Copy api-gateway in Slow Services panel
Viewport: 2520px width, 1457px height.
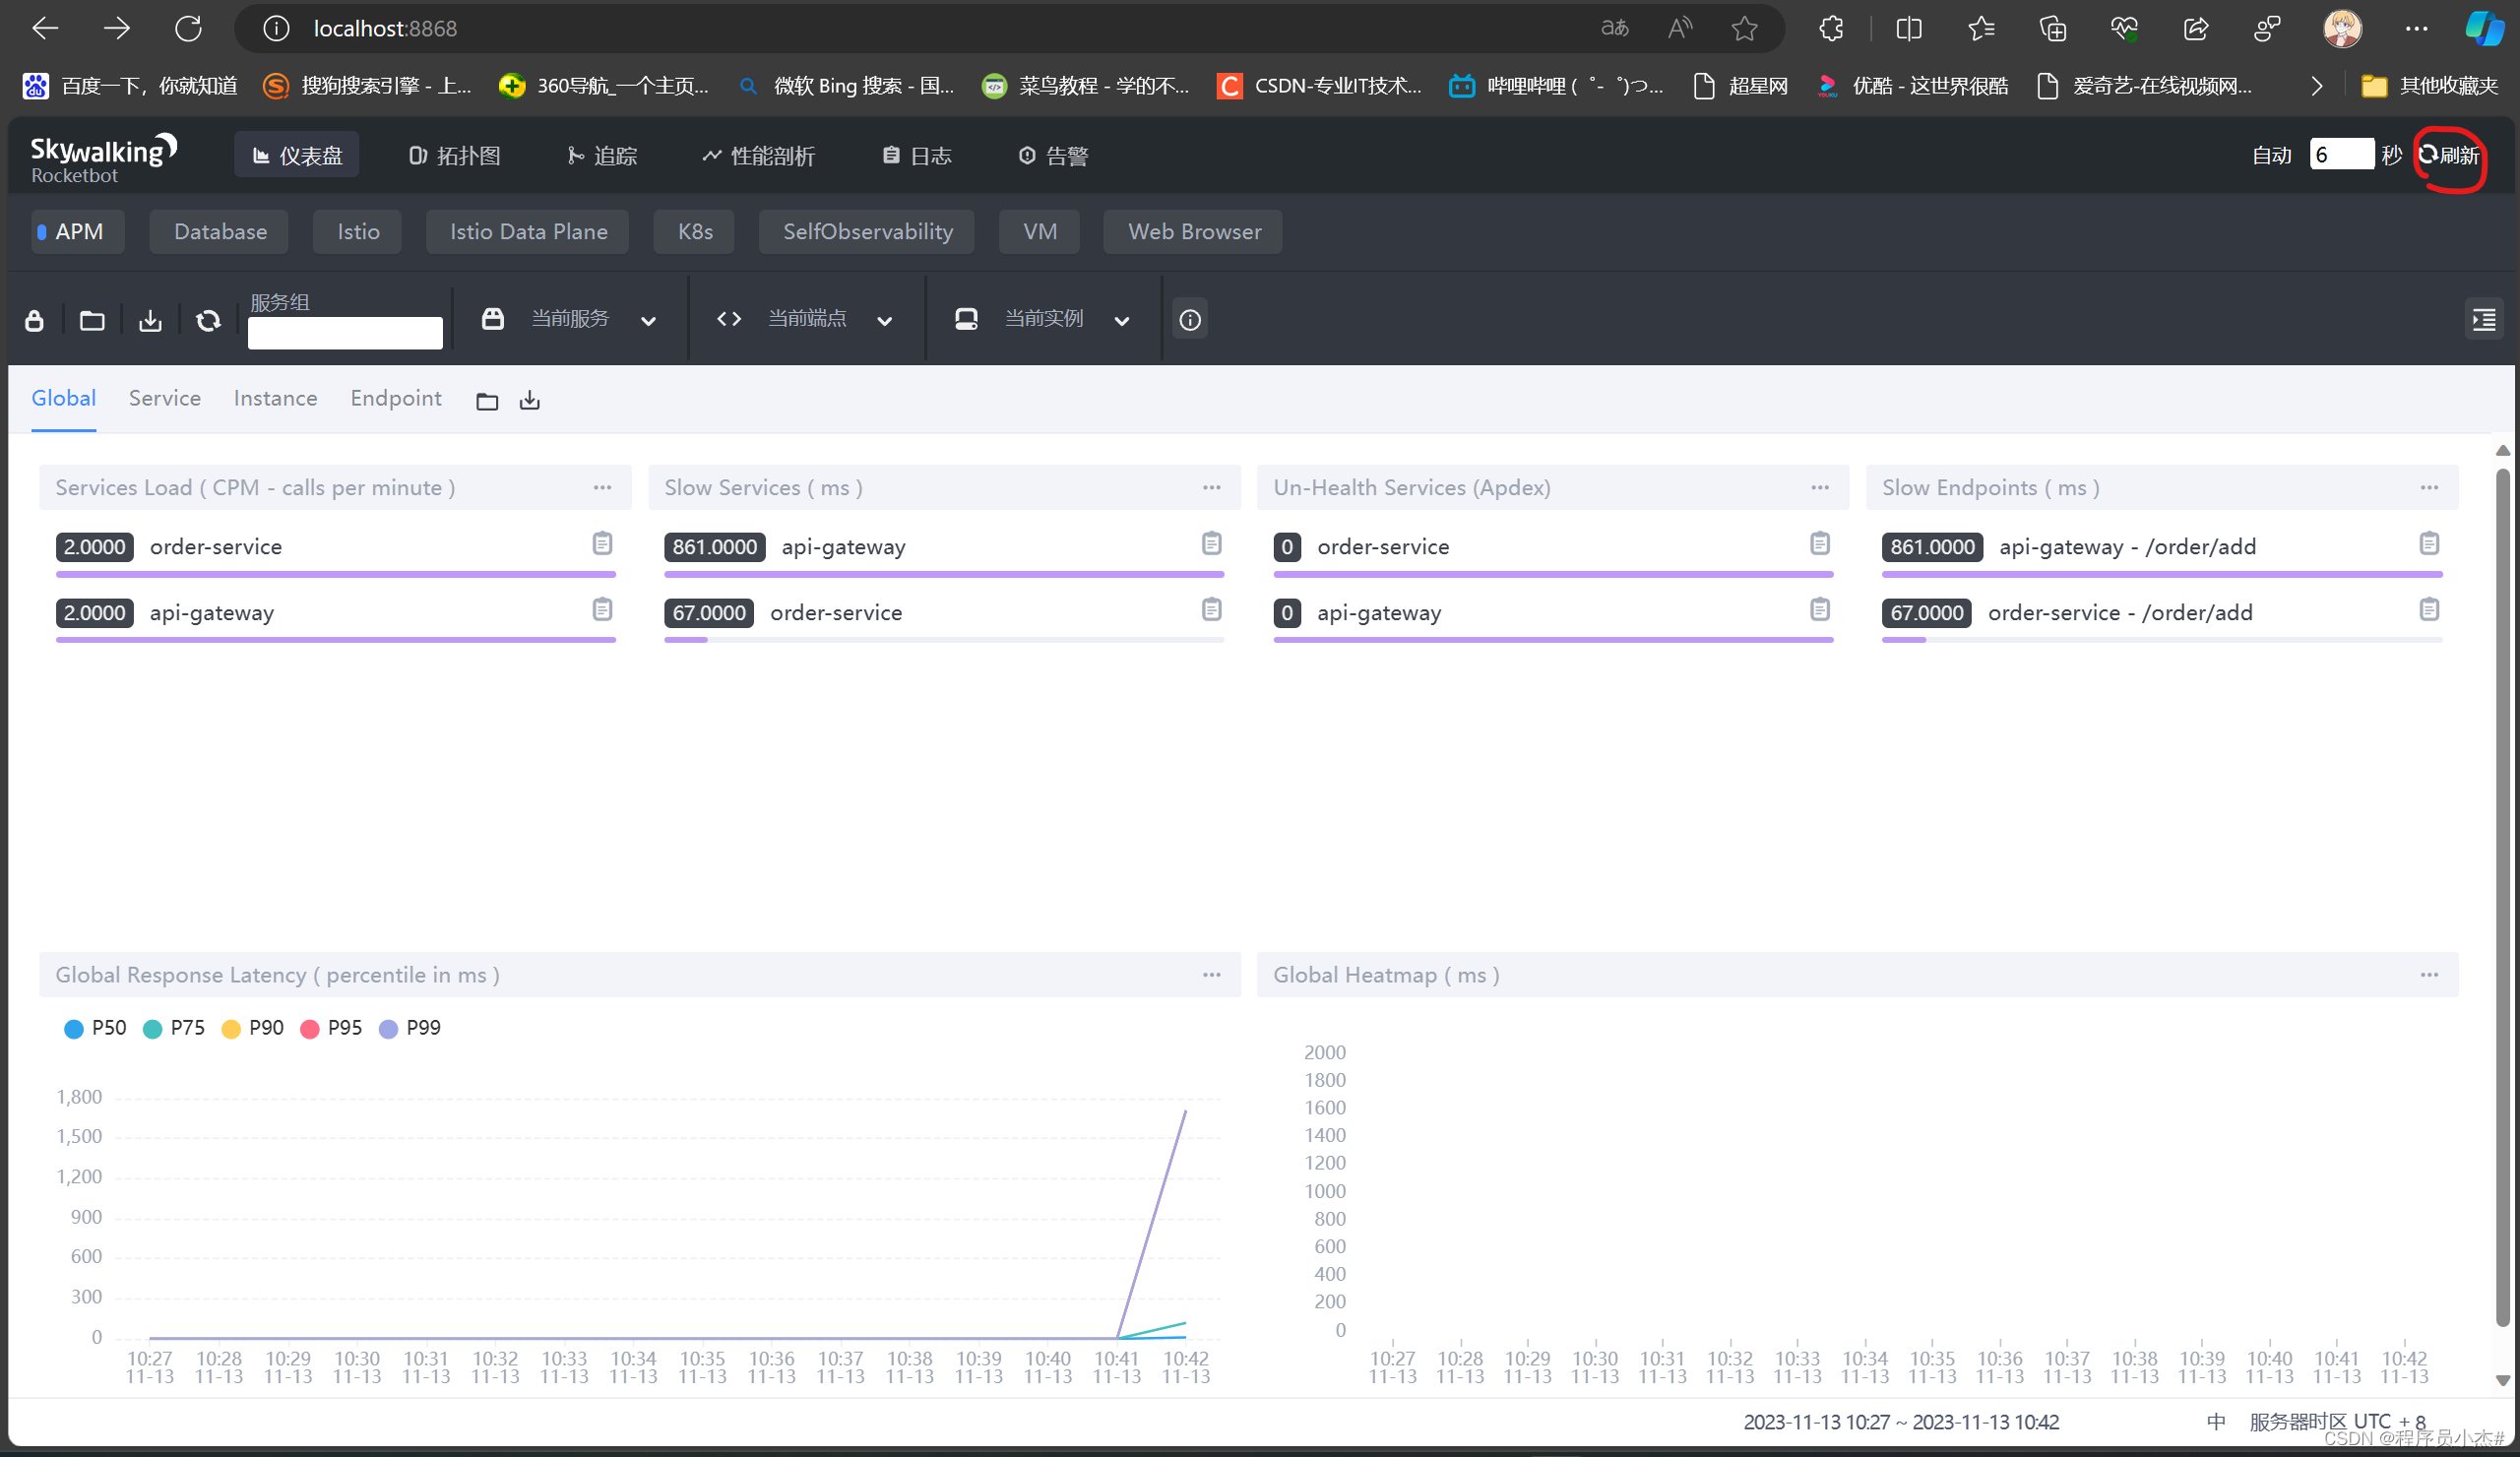[x=1211, y=543]
